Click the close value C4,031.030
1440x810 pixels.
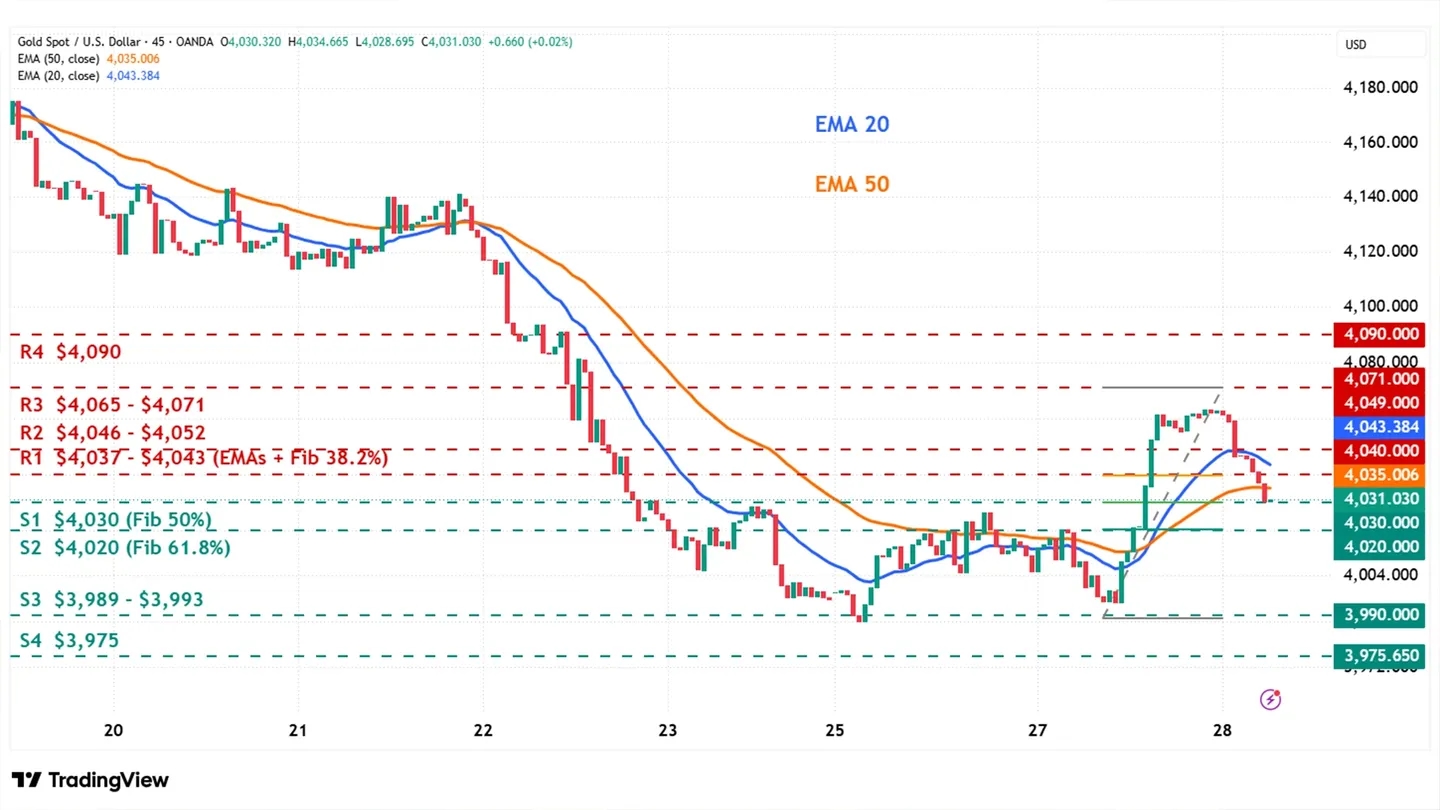tap(451, 42)
